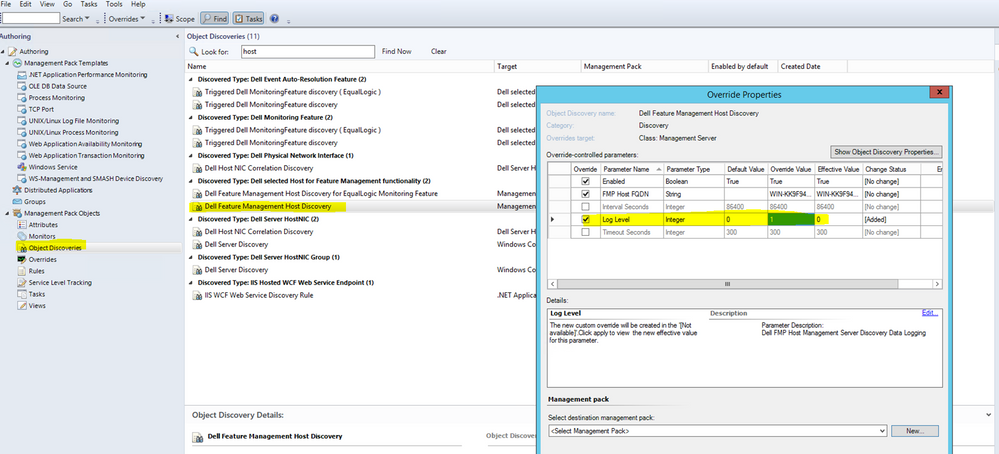Open the Views node icon
The image size is (999, 454).
(22, 306)
